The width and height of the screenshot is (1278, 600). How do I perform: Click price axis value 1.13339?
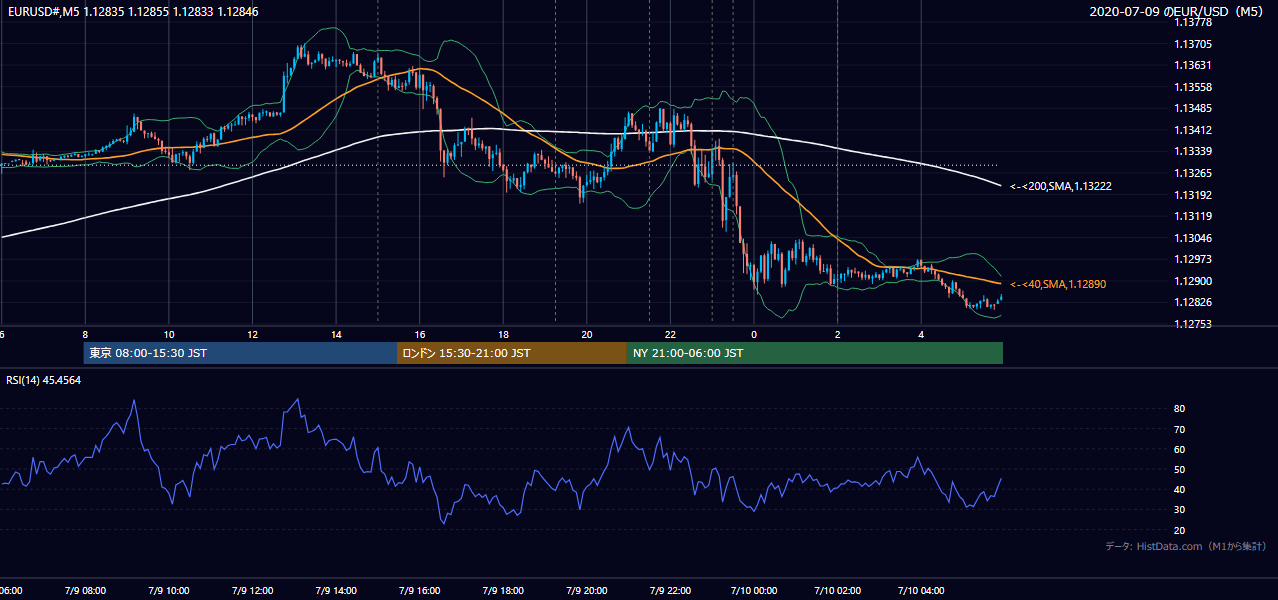[x=1193, y=151]
